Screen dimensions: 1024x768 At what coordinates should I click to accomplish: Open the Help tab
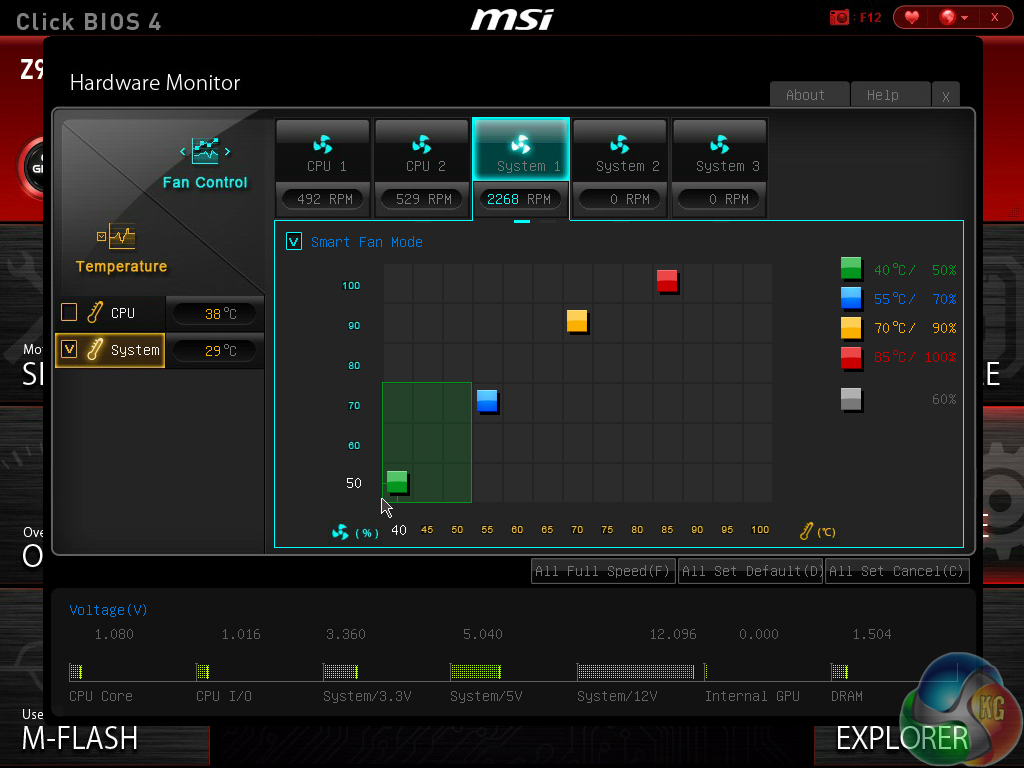[x=891, y=95]
